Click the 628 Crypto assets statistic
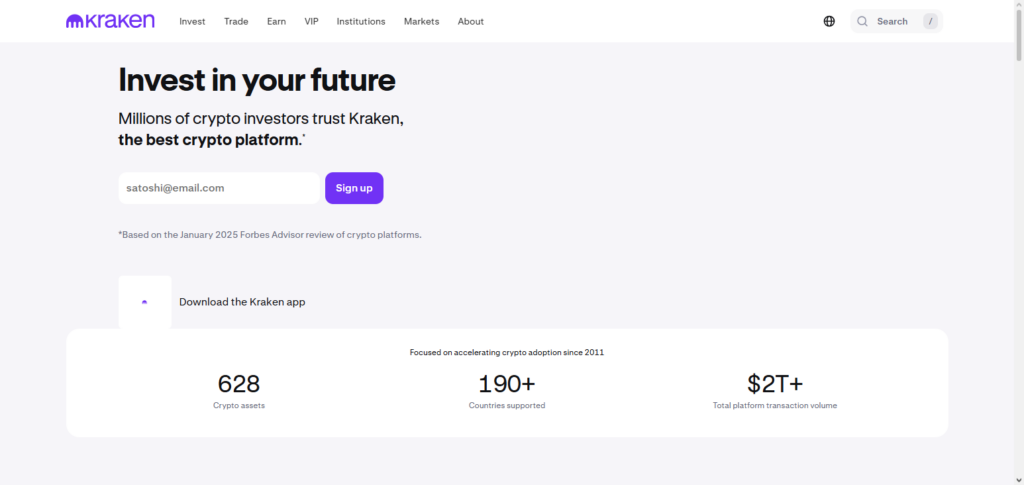This screenshot has height=485, width=1024. point(239,390)
